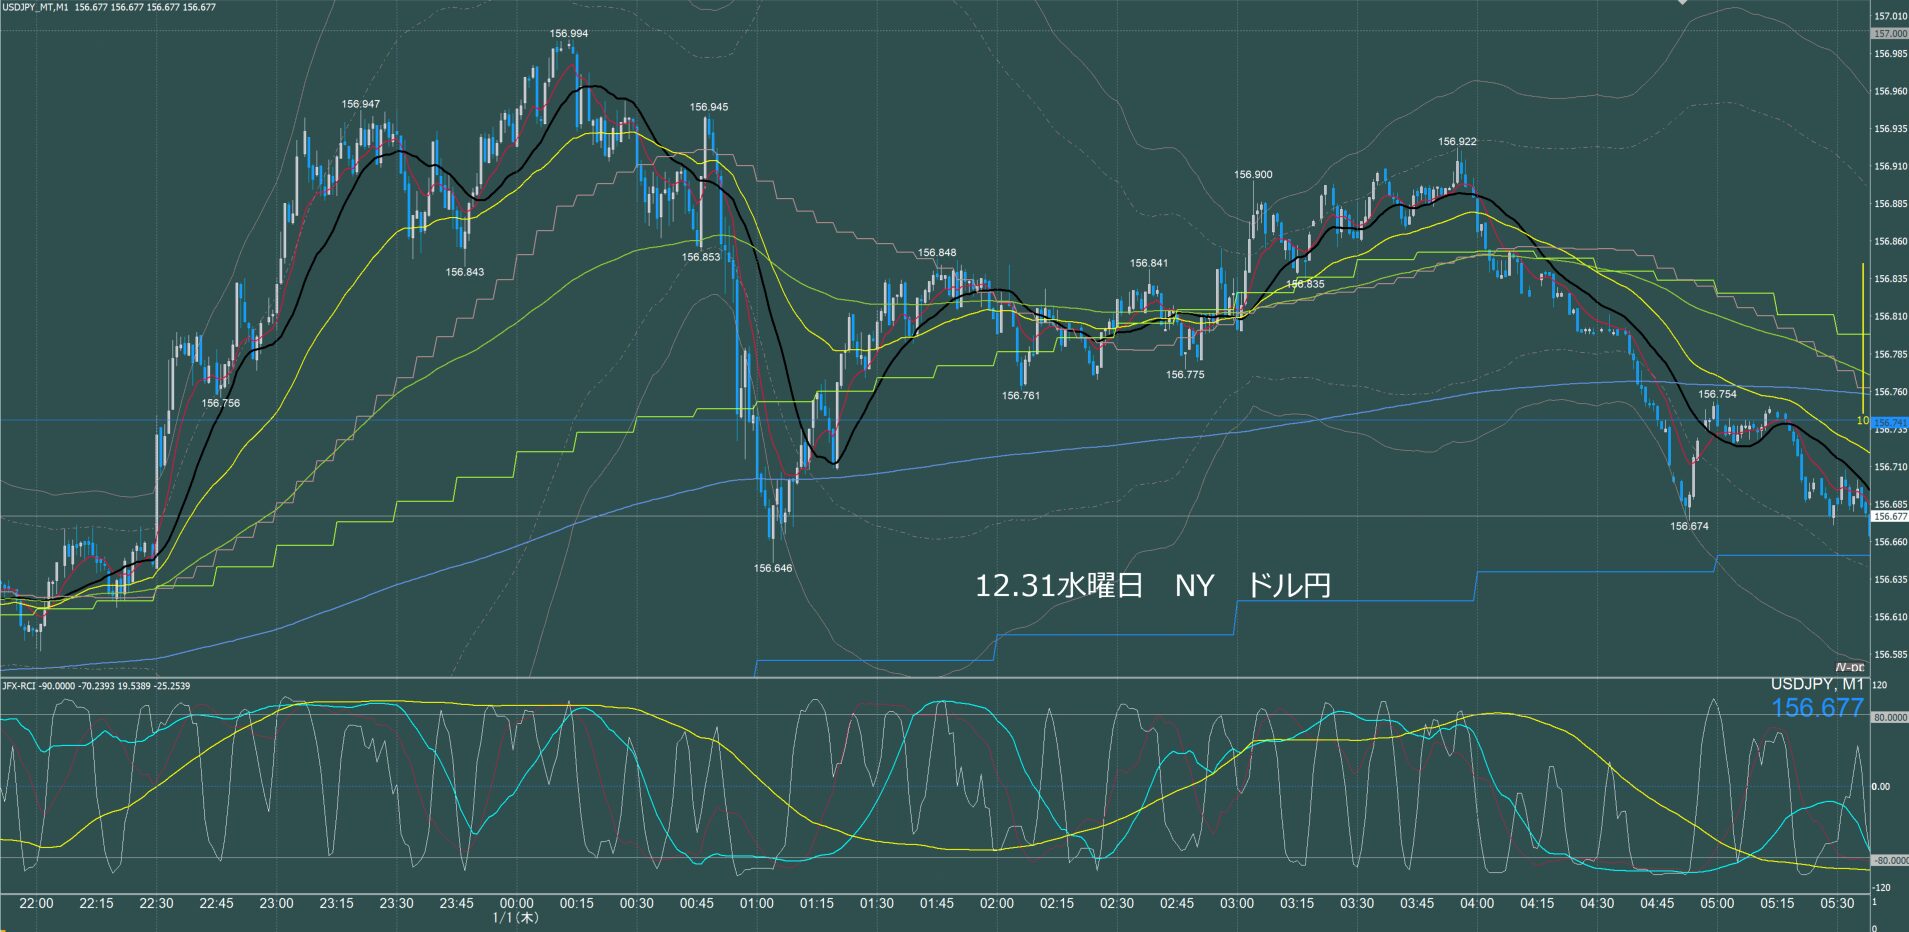Click the 156.756 swing low label

click(220, 403)
